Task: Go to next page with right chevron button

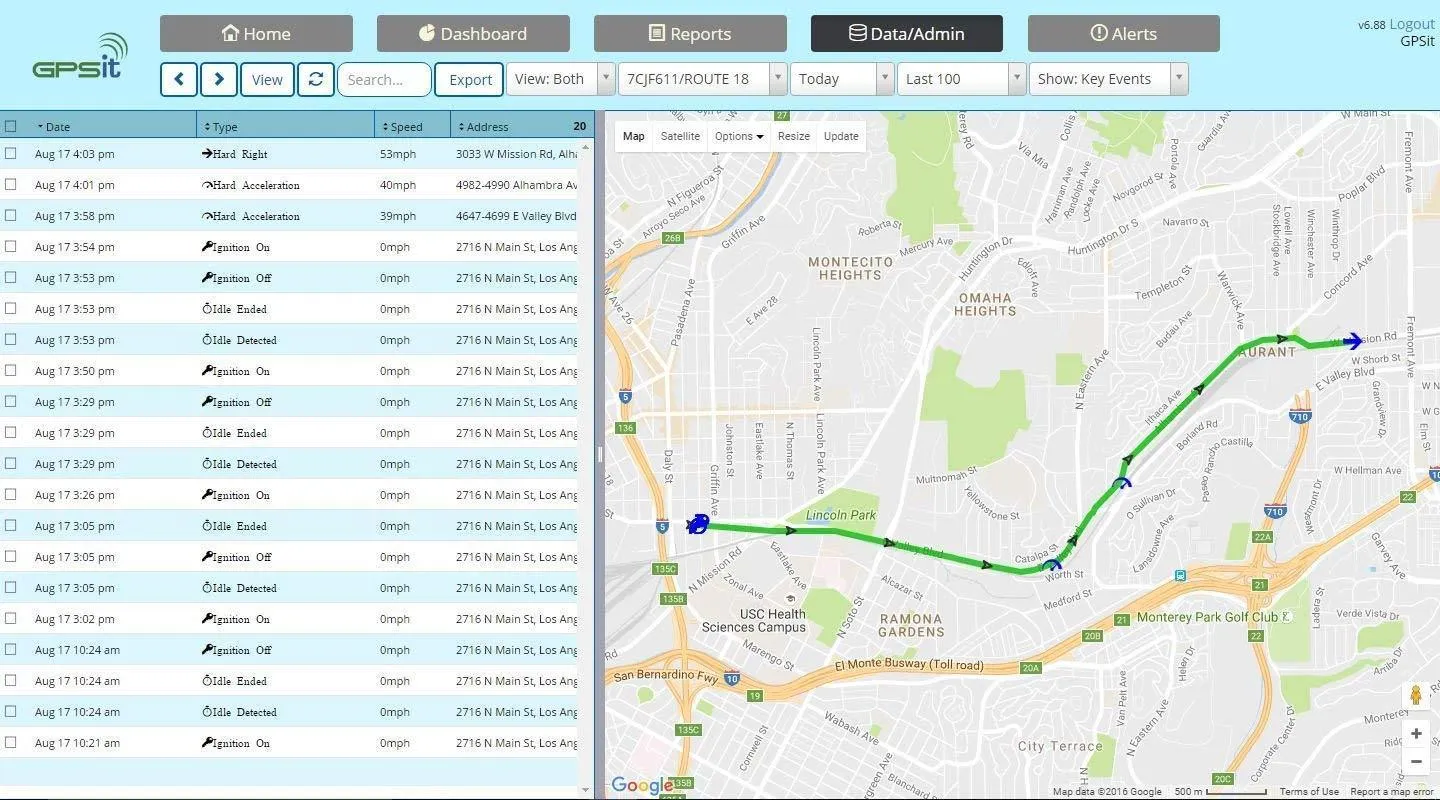Action: click(x=218, y=79)
